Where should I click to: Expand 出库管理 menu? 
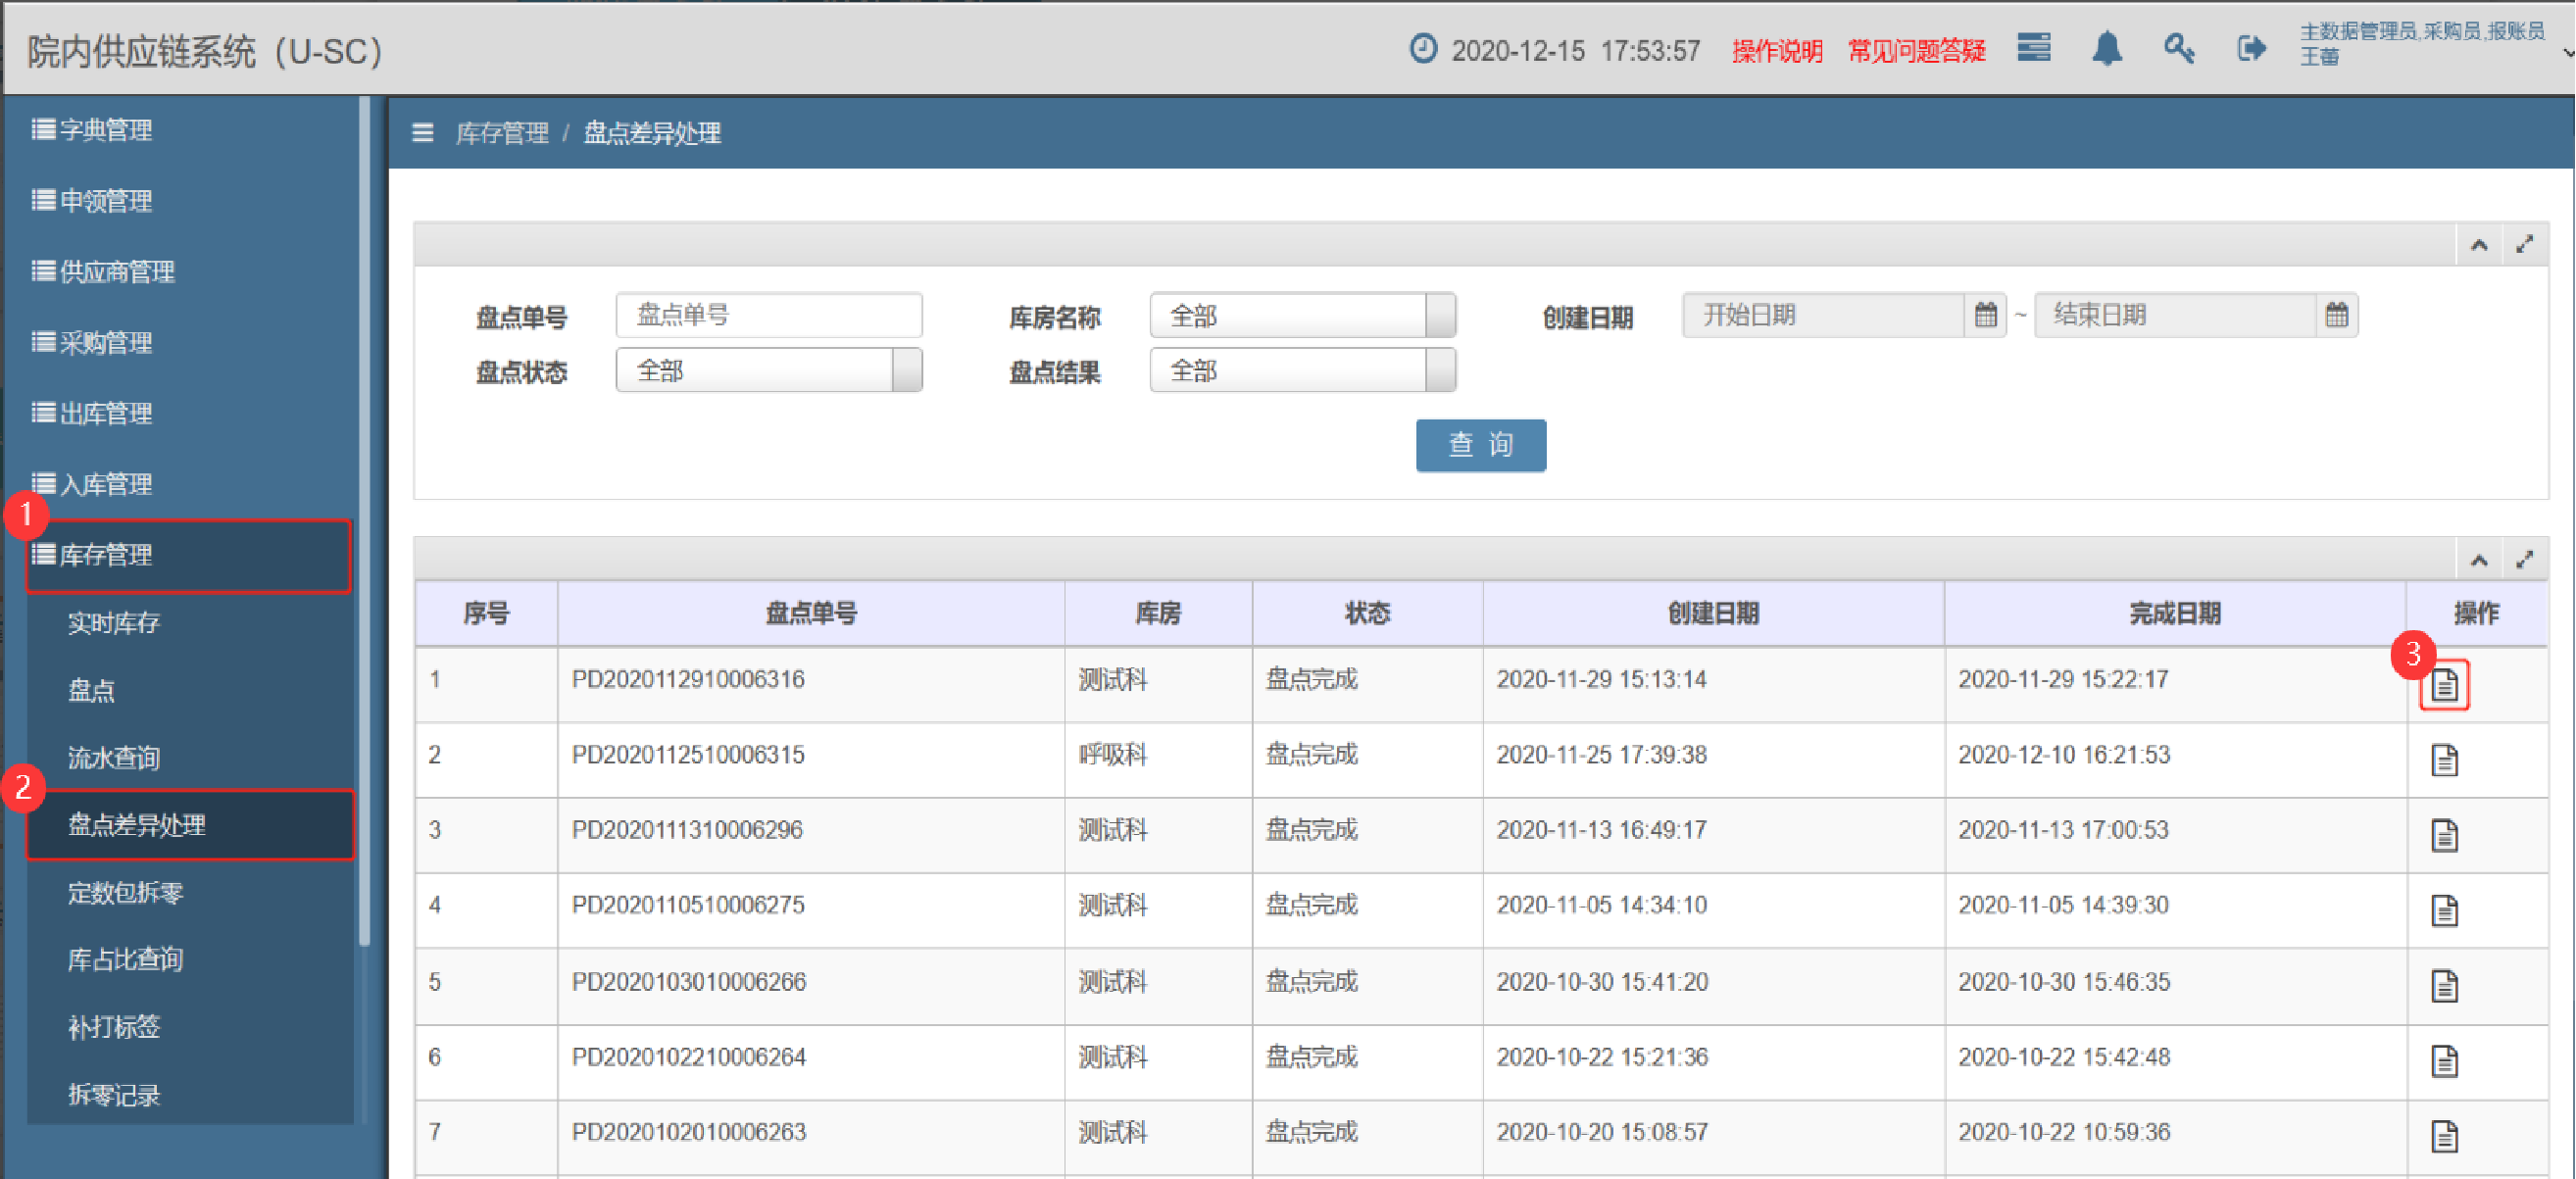(x=93, y=414)
